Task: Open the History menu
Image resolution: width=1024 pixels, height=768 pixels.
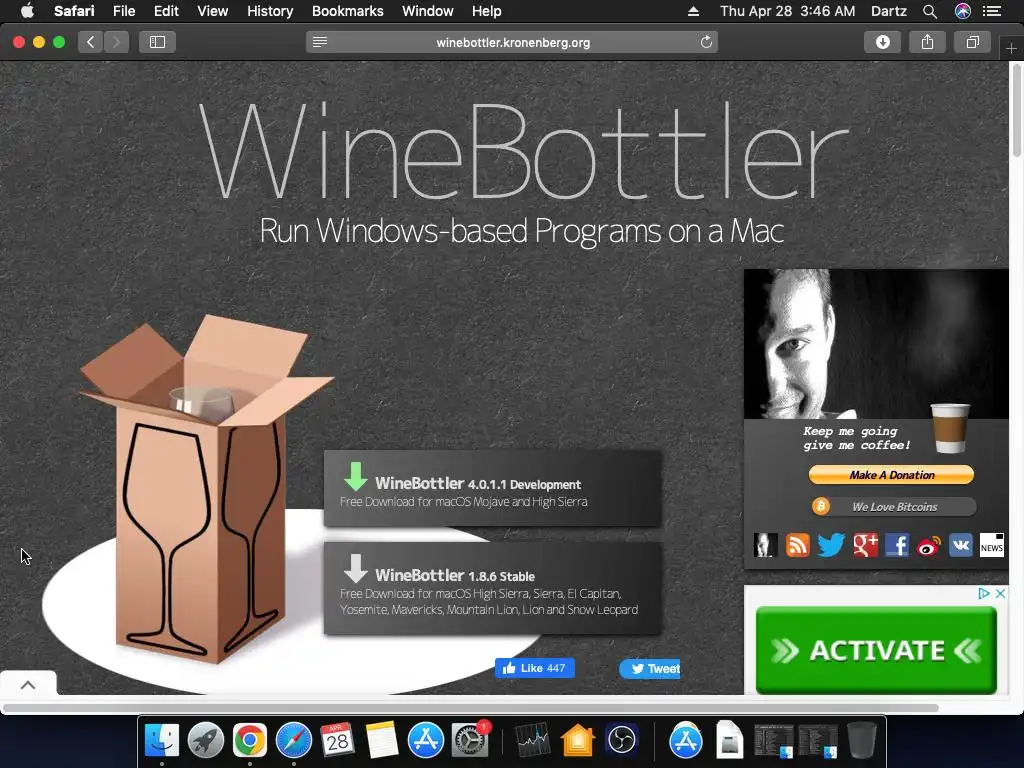Action: 270,11
